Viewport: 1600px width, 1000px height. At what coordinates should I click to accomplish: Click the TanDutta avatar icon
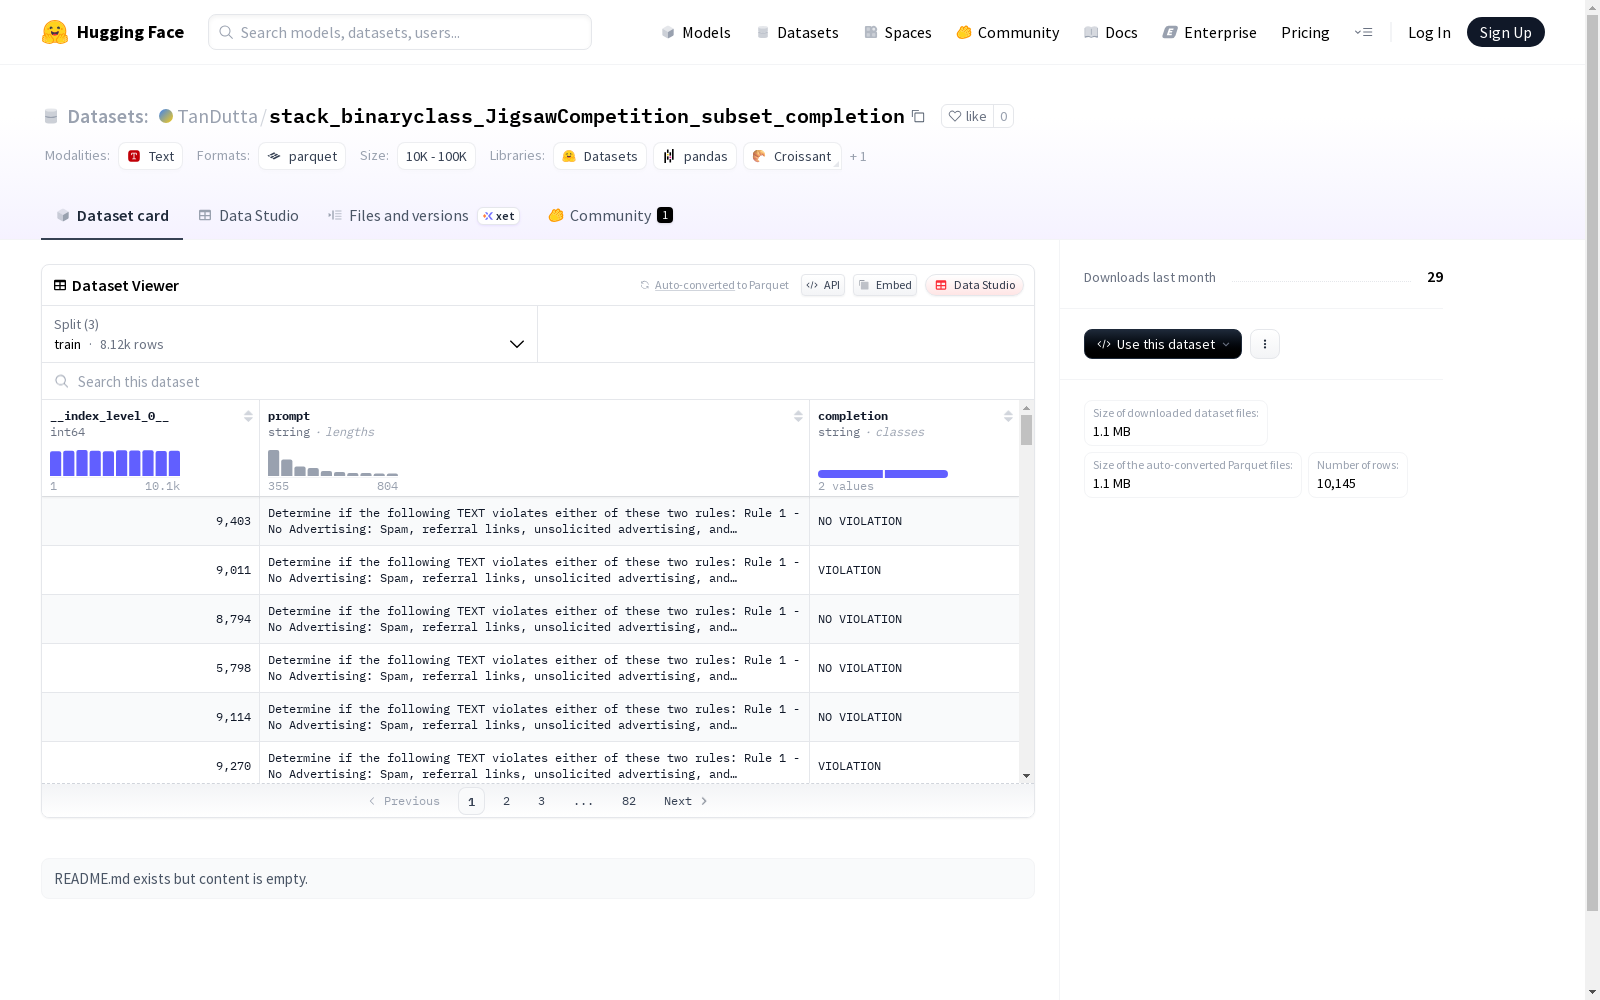click(x=166, y=116)
